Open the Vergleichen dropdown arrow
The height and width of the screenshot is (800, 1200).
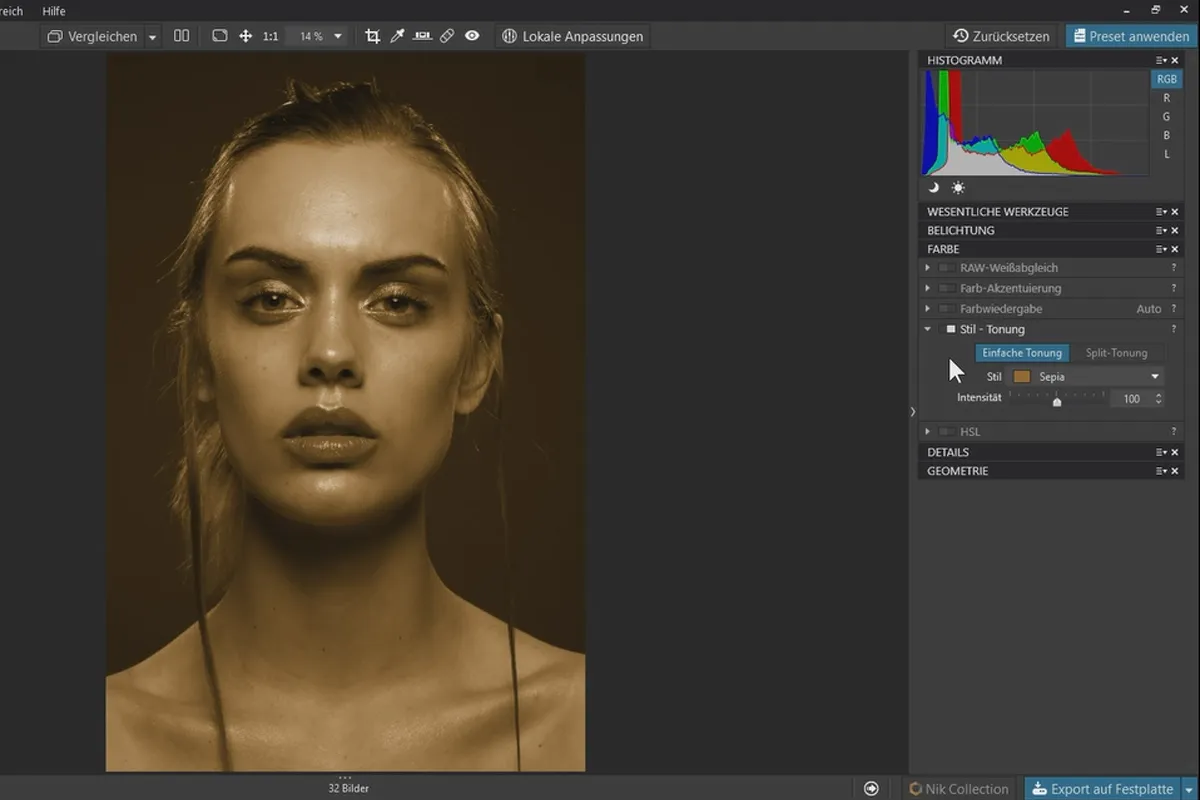(153, 37)
